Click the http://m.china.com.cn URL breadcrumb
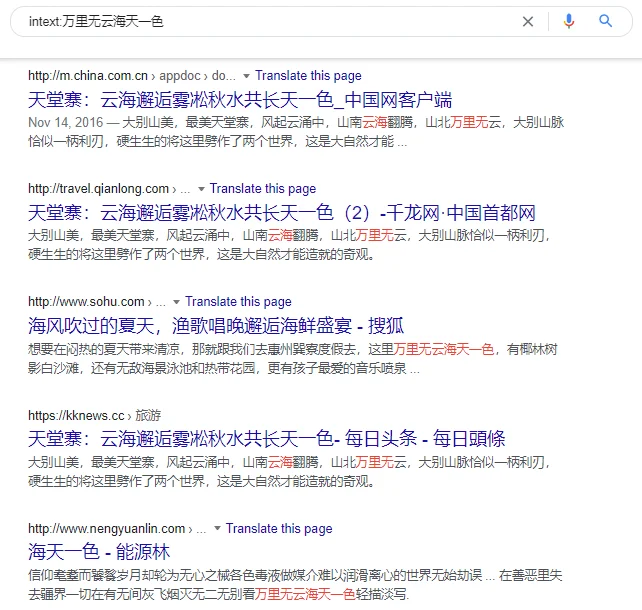This screenshot has width=642, height=610. [88, 76]
